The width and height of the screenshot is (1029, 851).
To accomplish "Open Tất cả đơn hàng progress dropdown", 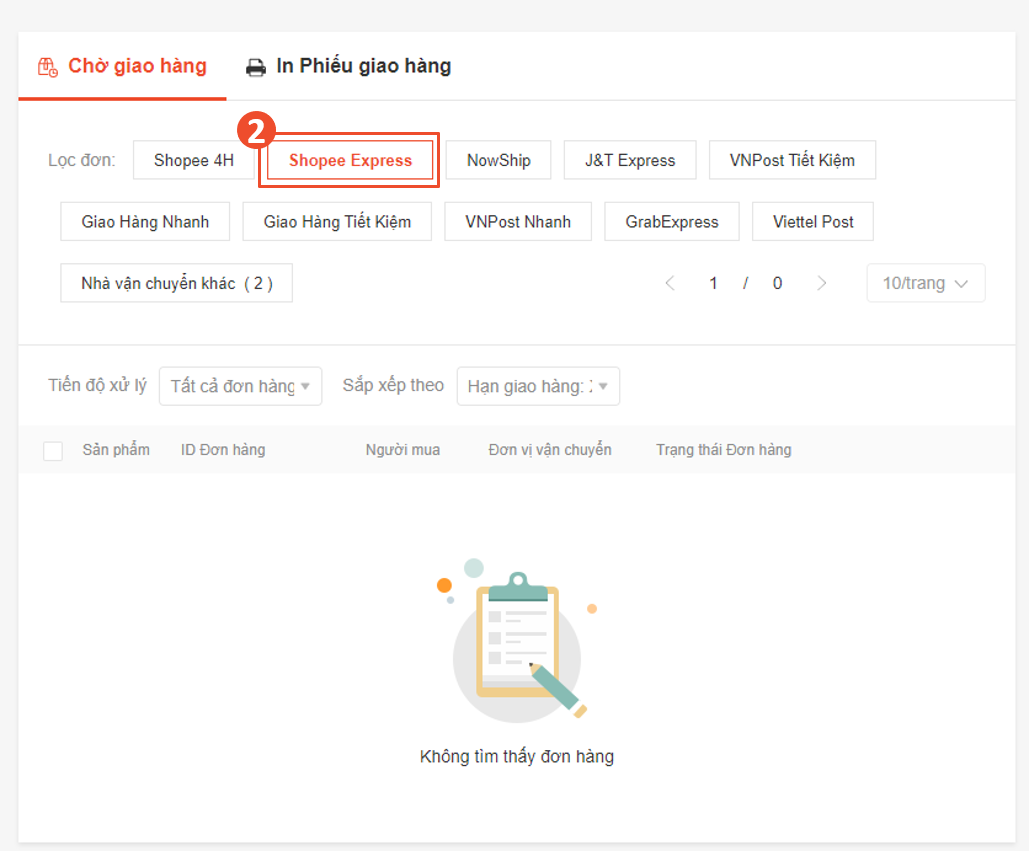I will pyautogui.click(x=240, y=386).
